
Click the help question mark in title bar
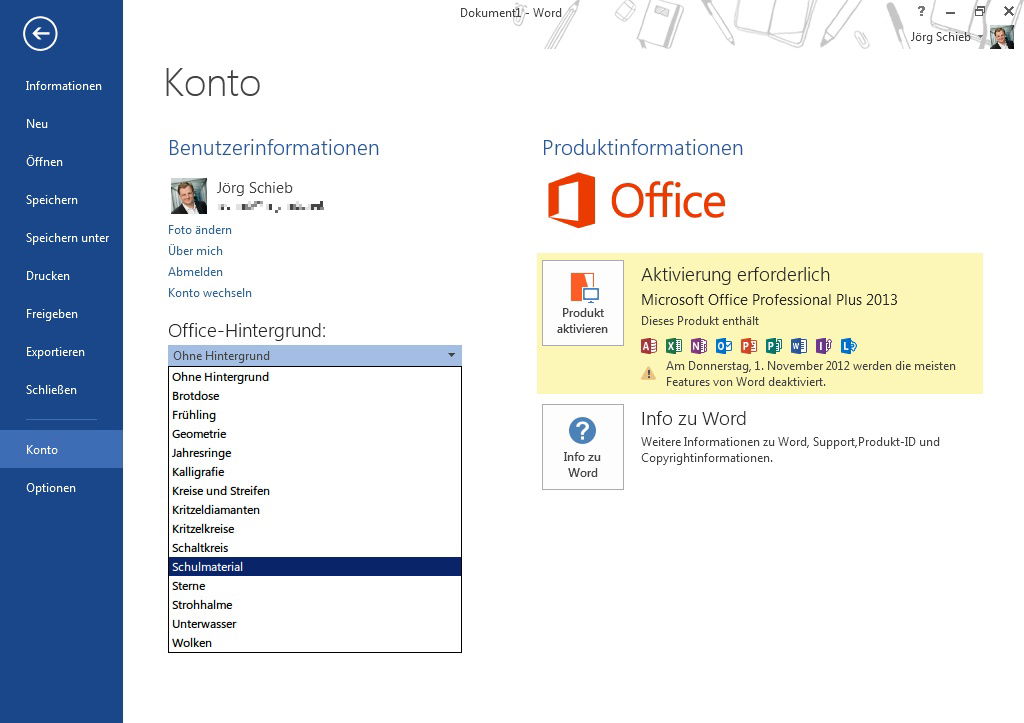(x=921, y=11)
